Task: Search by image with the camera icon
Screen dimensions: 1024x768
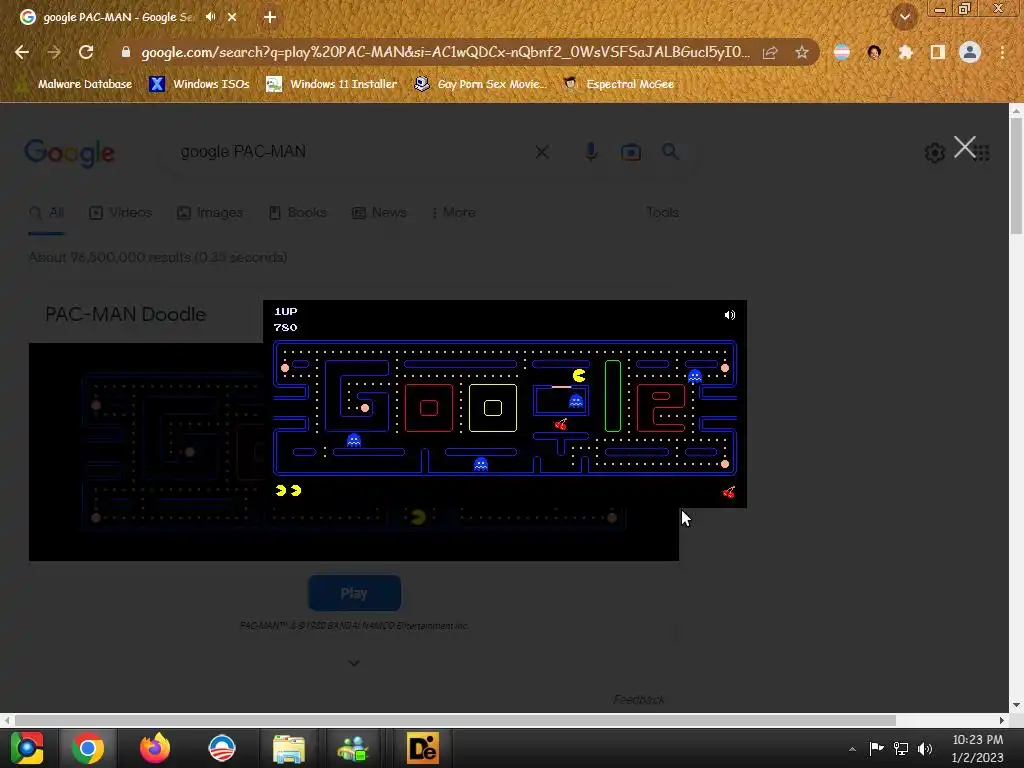Action: click(631, 152)
